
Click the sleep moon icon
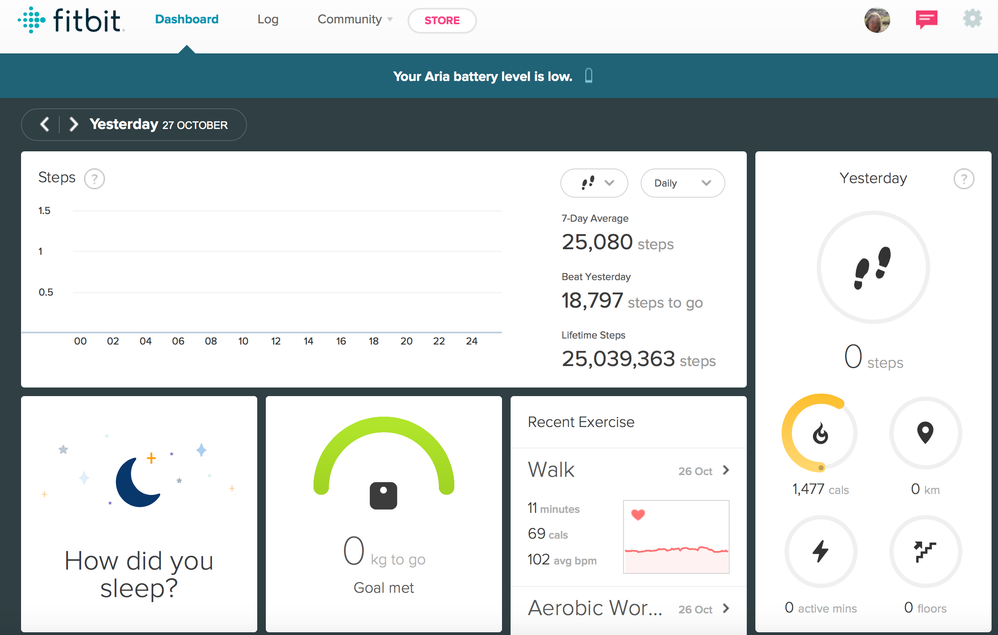click(x=137, y=482)
